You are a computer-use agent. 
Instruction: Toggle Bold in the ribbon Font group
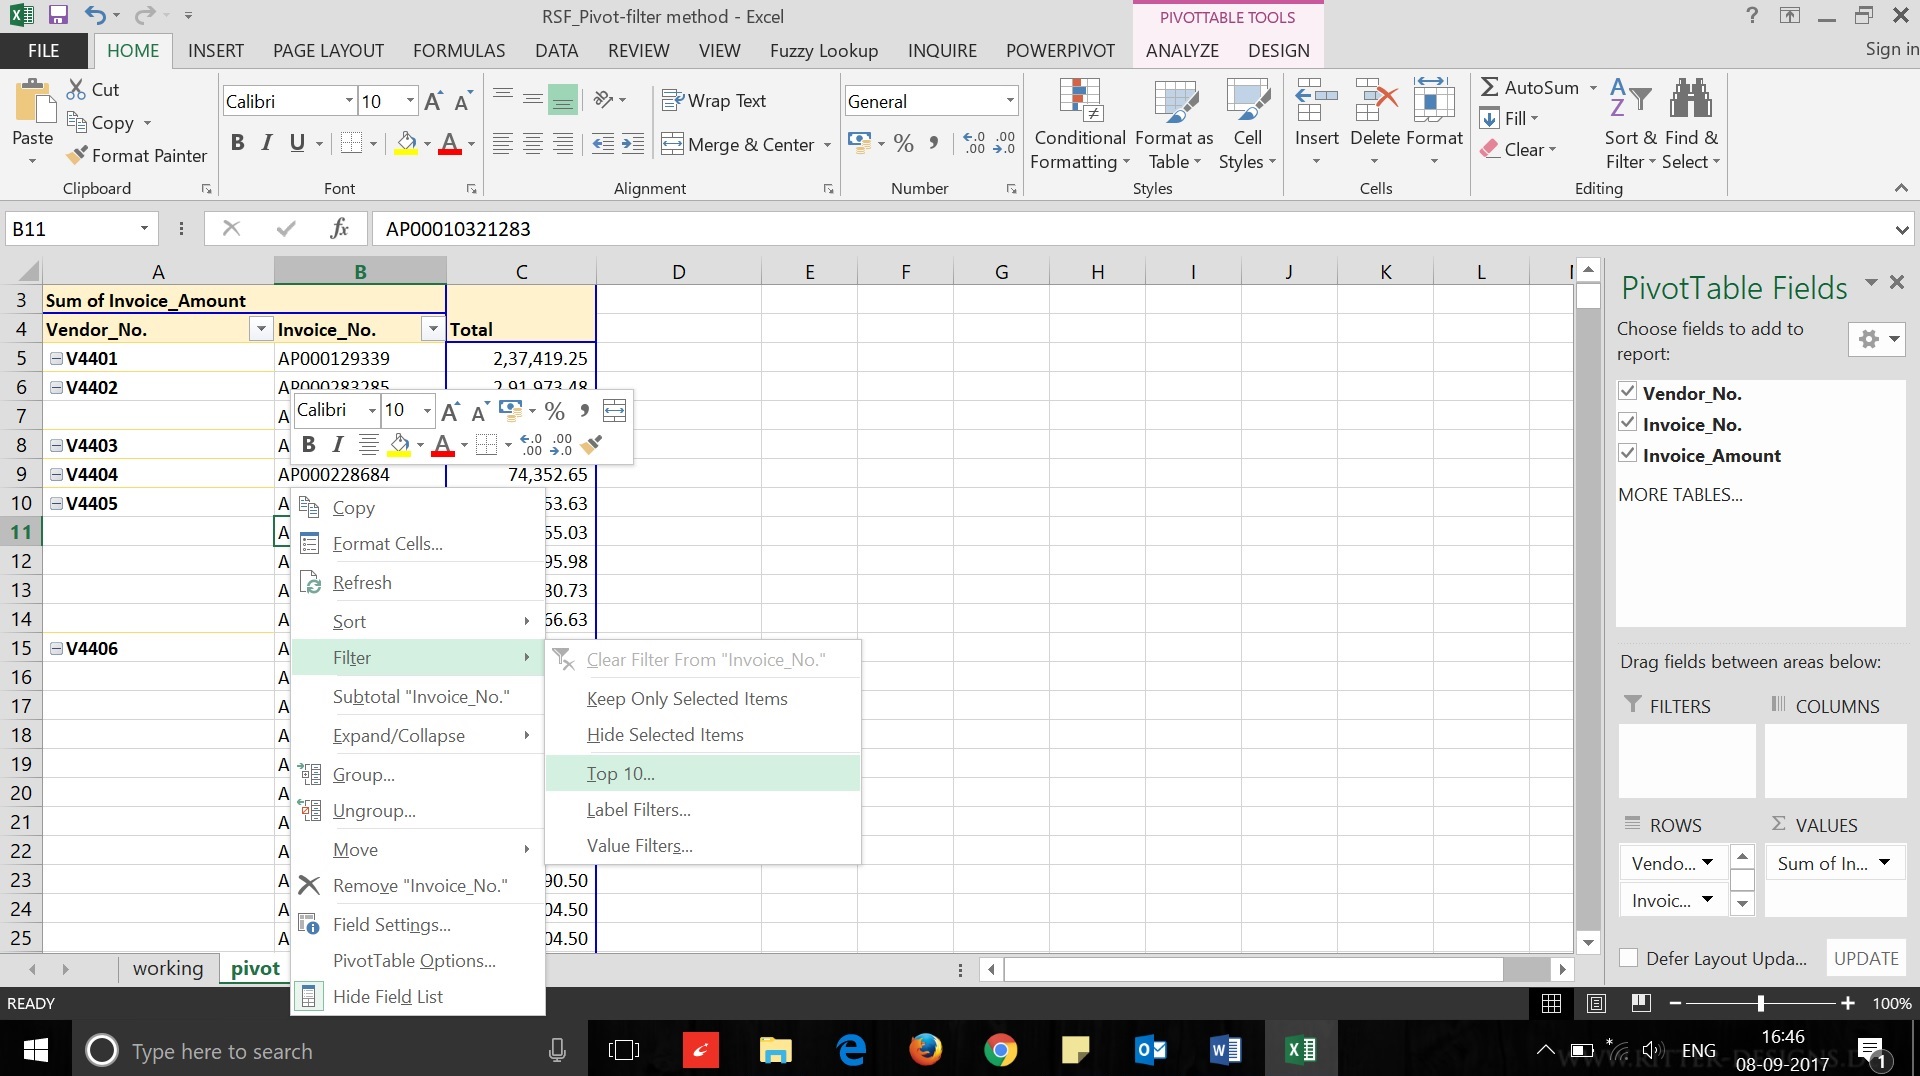237,143
